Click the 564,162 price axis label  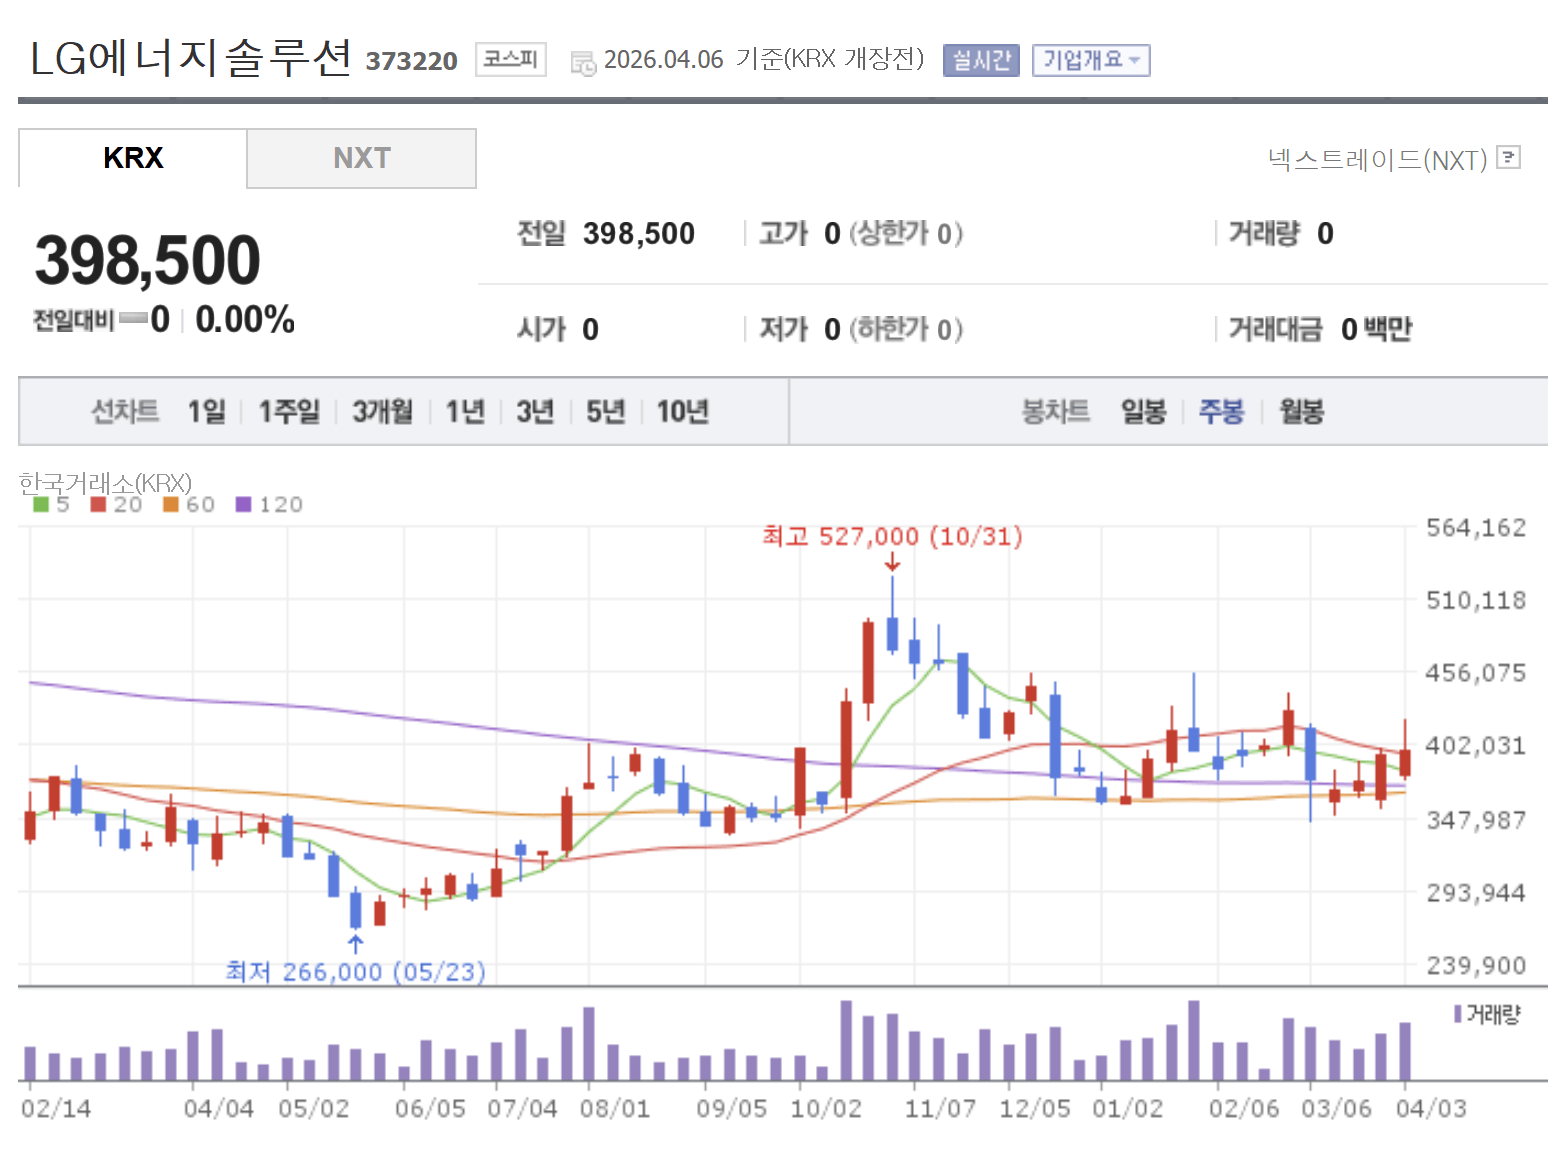point(1476,527)
